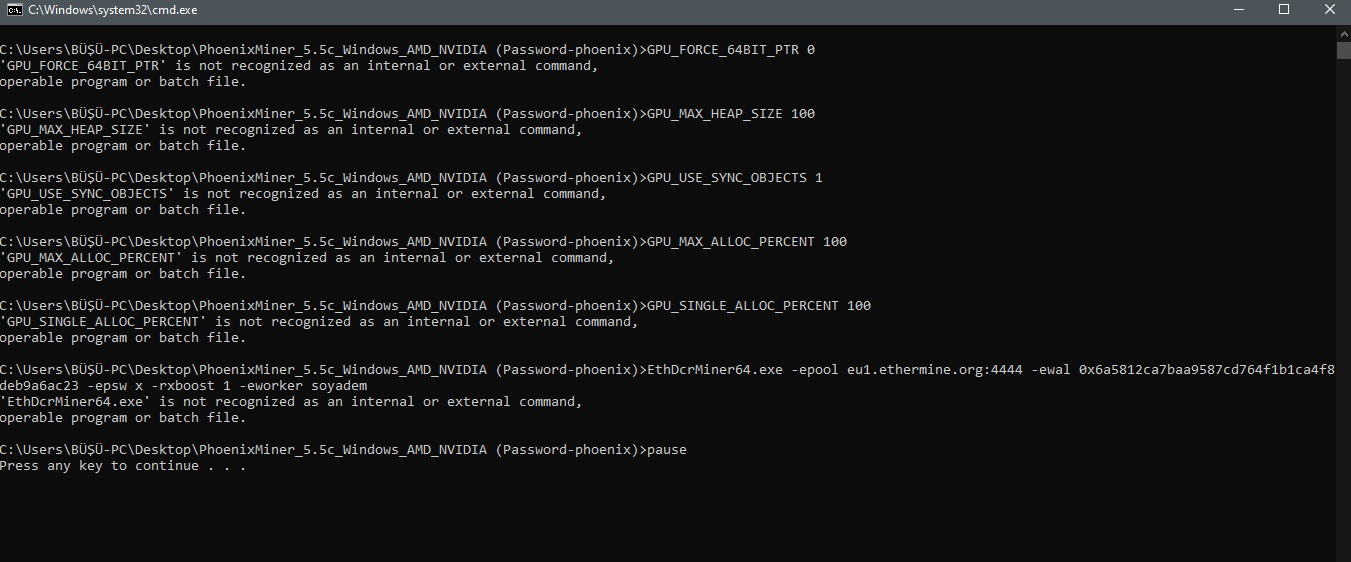Image resolution: width=1351 pixels, height=562 pixels.
Task: Click the vertical scrollbar thumb
Action: pos(1343,50)
